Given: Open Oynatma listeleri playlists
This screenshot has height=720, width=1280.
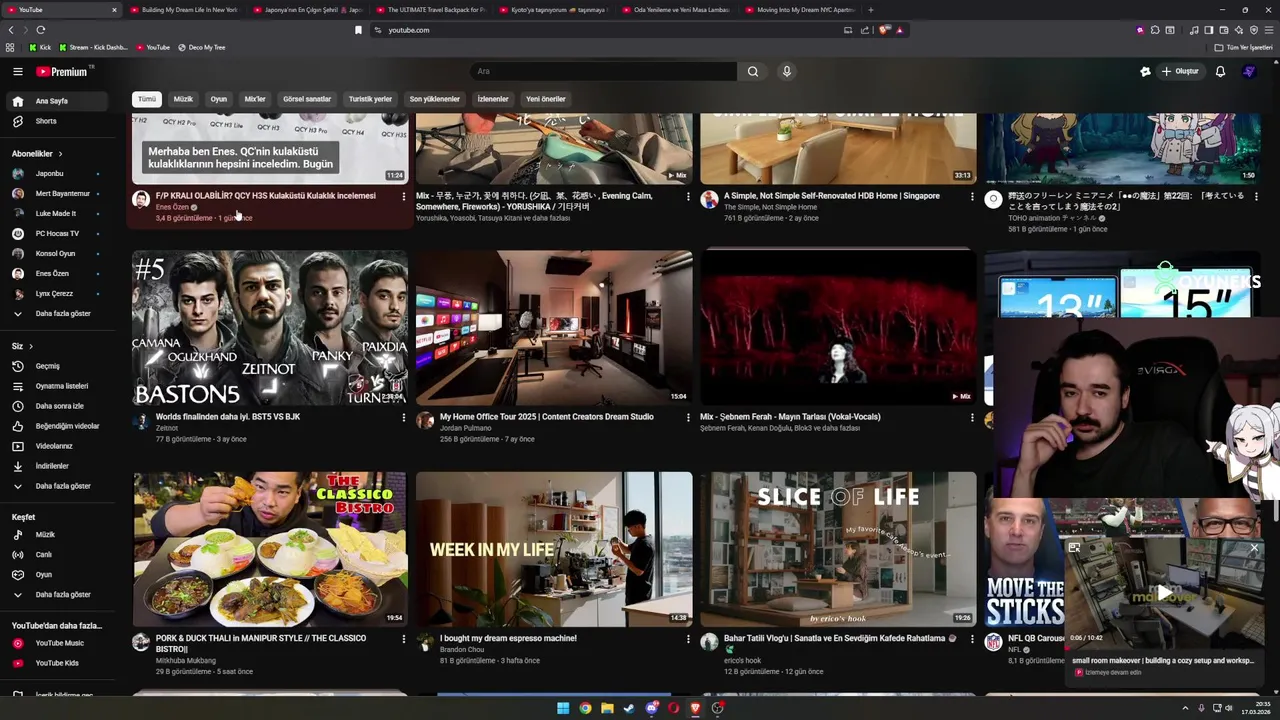Looking at the screenshot, I should 55,386.
